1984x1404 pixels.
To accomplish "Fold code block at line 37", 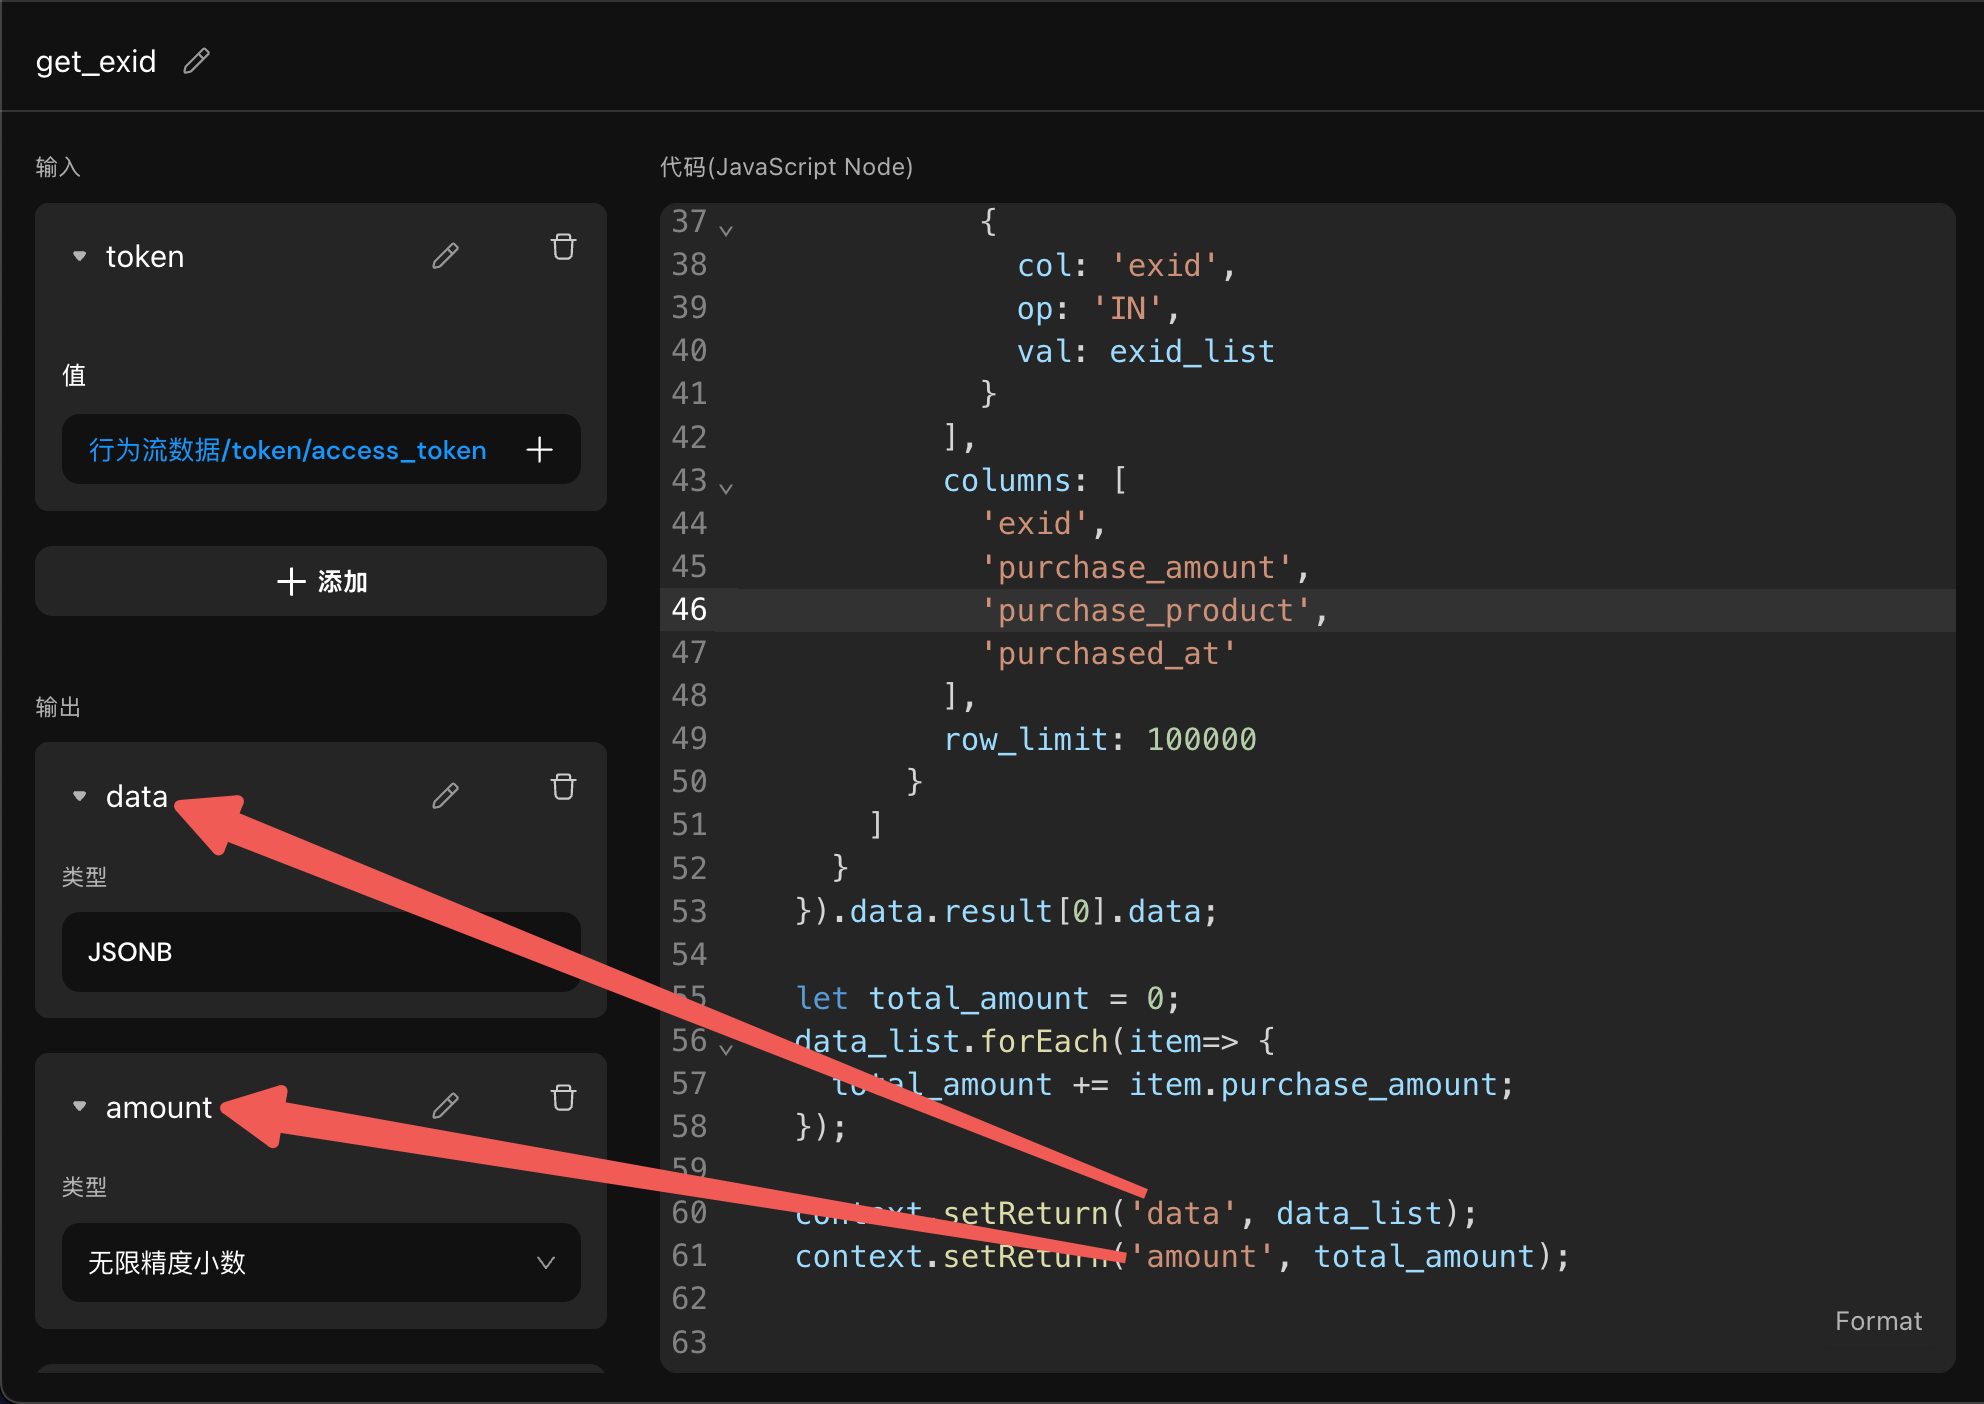I will (x=727, y=231).
